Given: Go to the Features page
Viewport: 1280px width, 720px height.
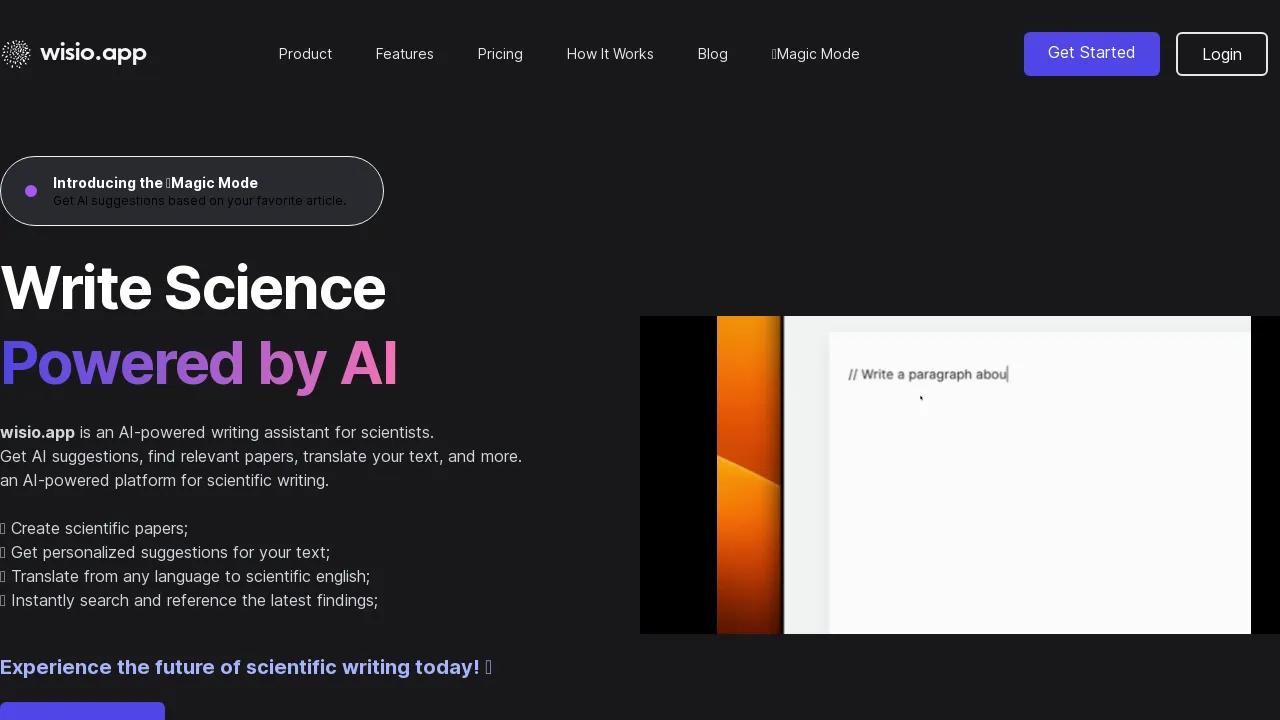Looking at the screenshot, I should pyautogui.click(x=404, y=54).
